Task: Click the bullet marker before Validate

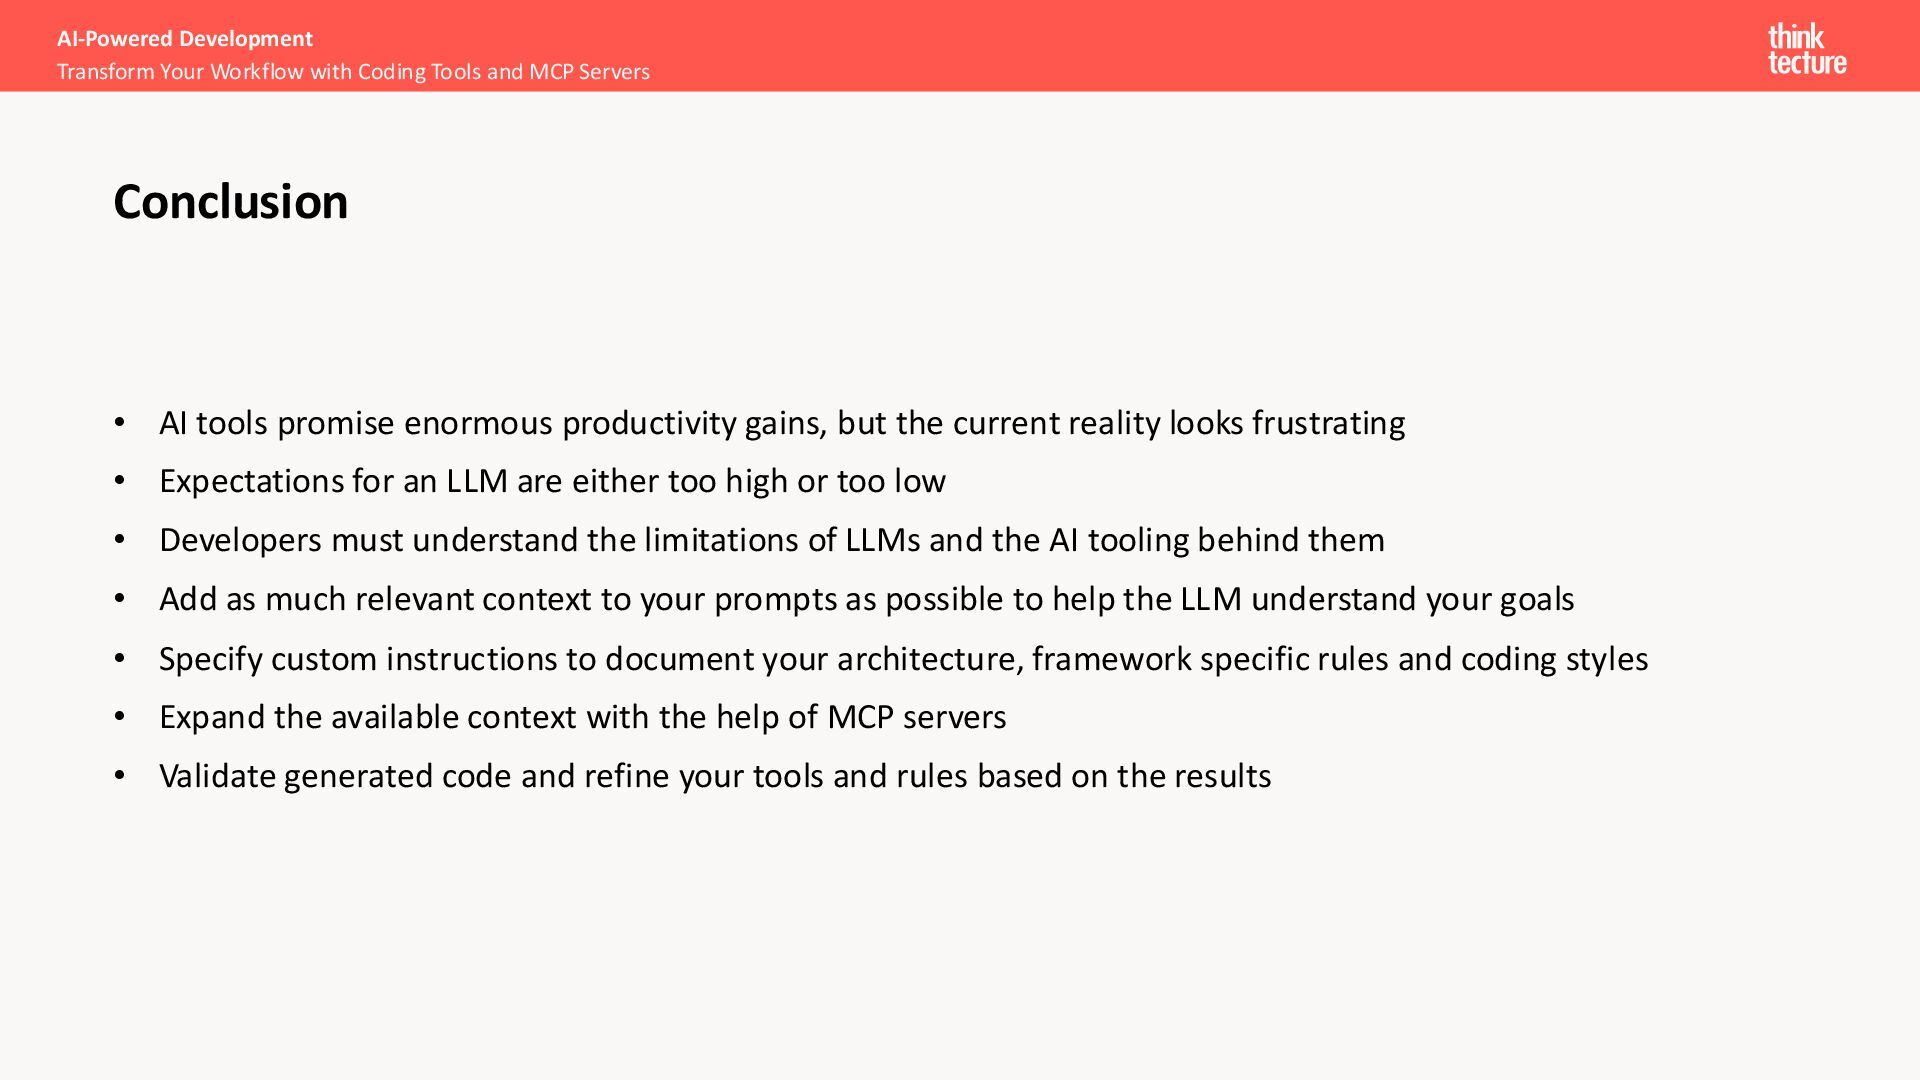Action: (x=120, y=776)
